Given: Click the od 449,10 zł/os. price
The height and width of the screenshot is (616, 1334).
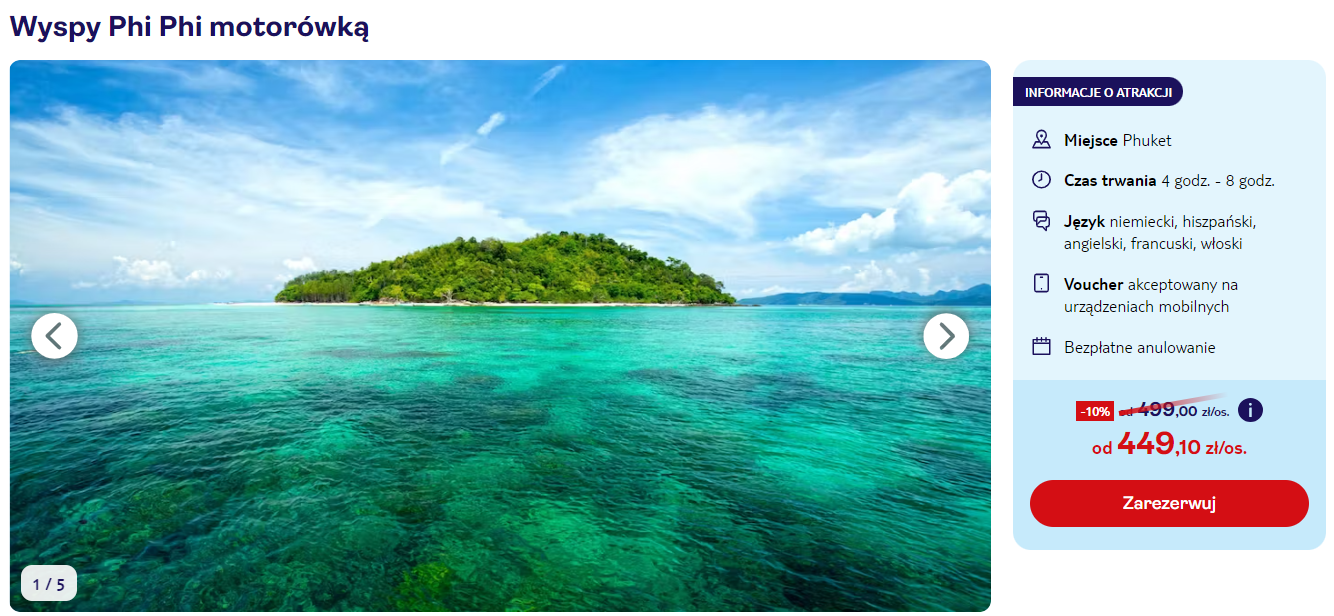Looking at the screenshot, I should (x=1169, y=445).
